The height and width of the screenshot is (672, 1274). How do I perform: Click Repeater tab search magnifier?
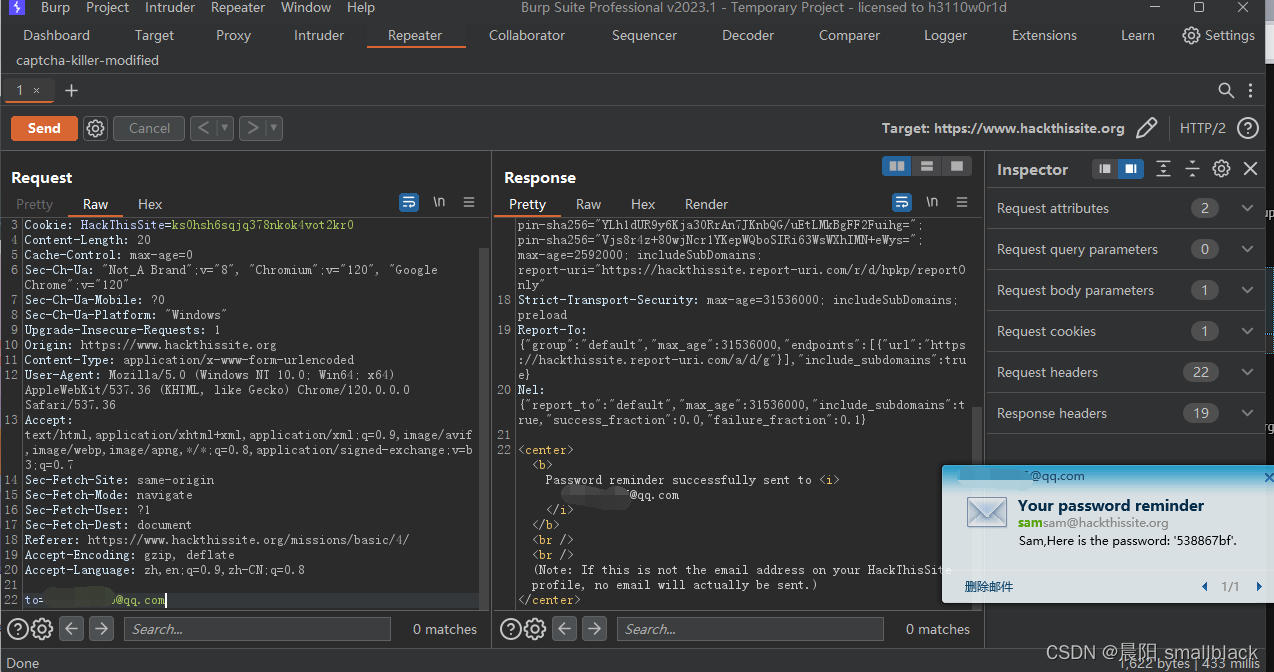[x=1226, y=90]
